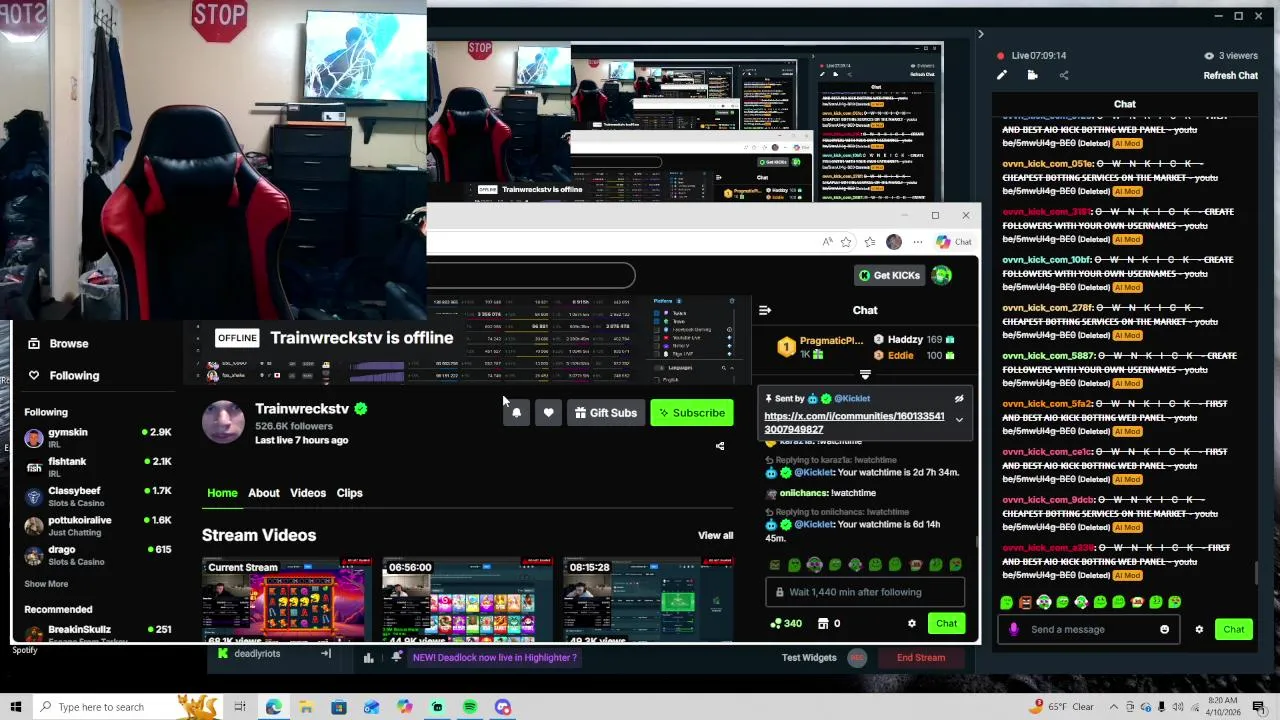Click the green Chat button in streaming app
1280x720 pixels.
tap(1234, 629)
